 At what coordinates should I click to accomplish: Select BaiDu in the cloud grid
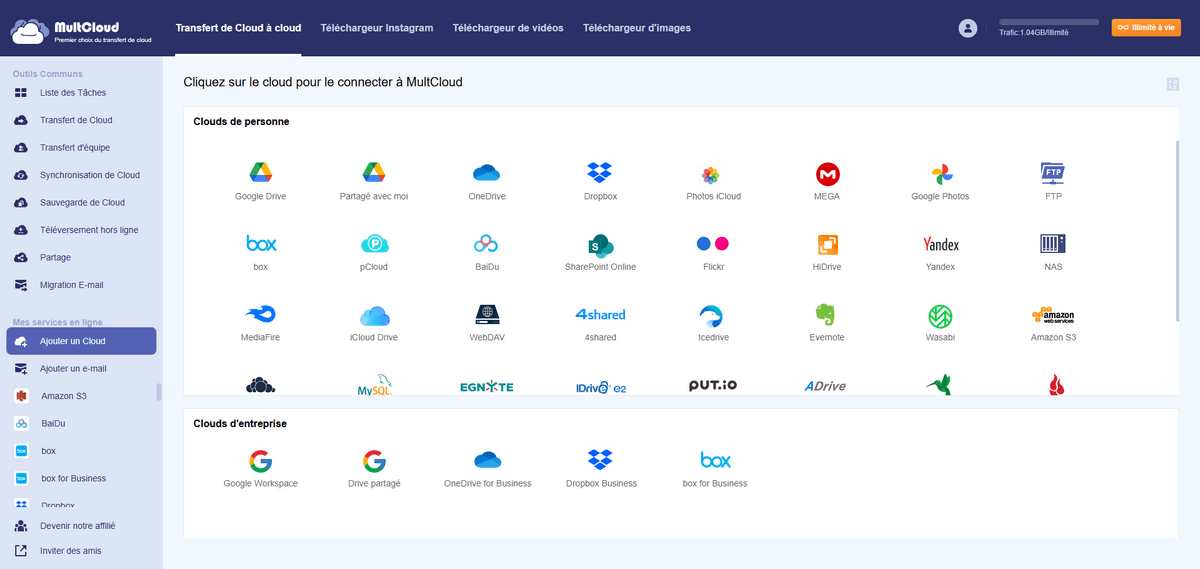point(487,244)
